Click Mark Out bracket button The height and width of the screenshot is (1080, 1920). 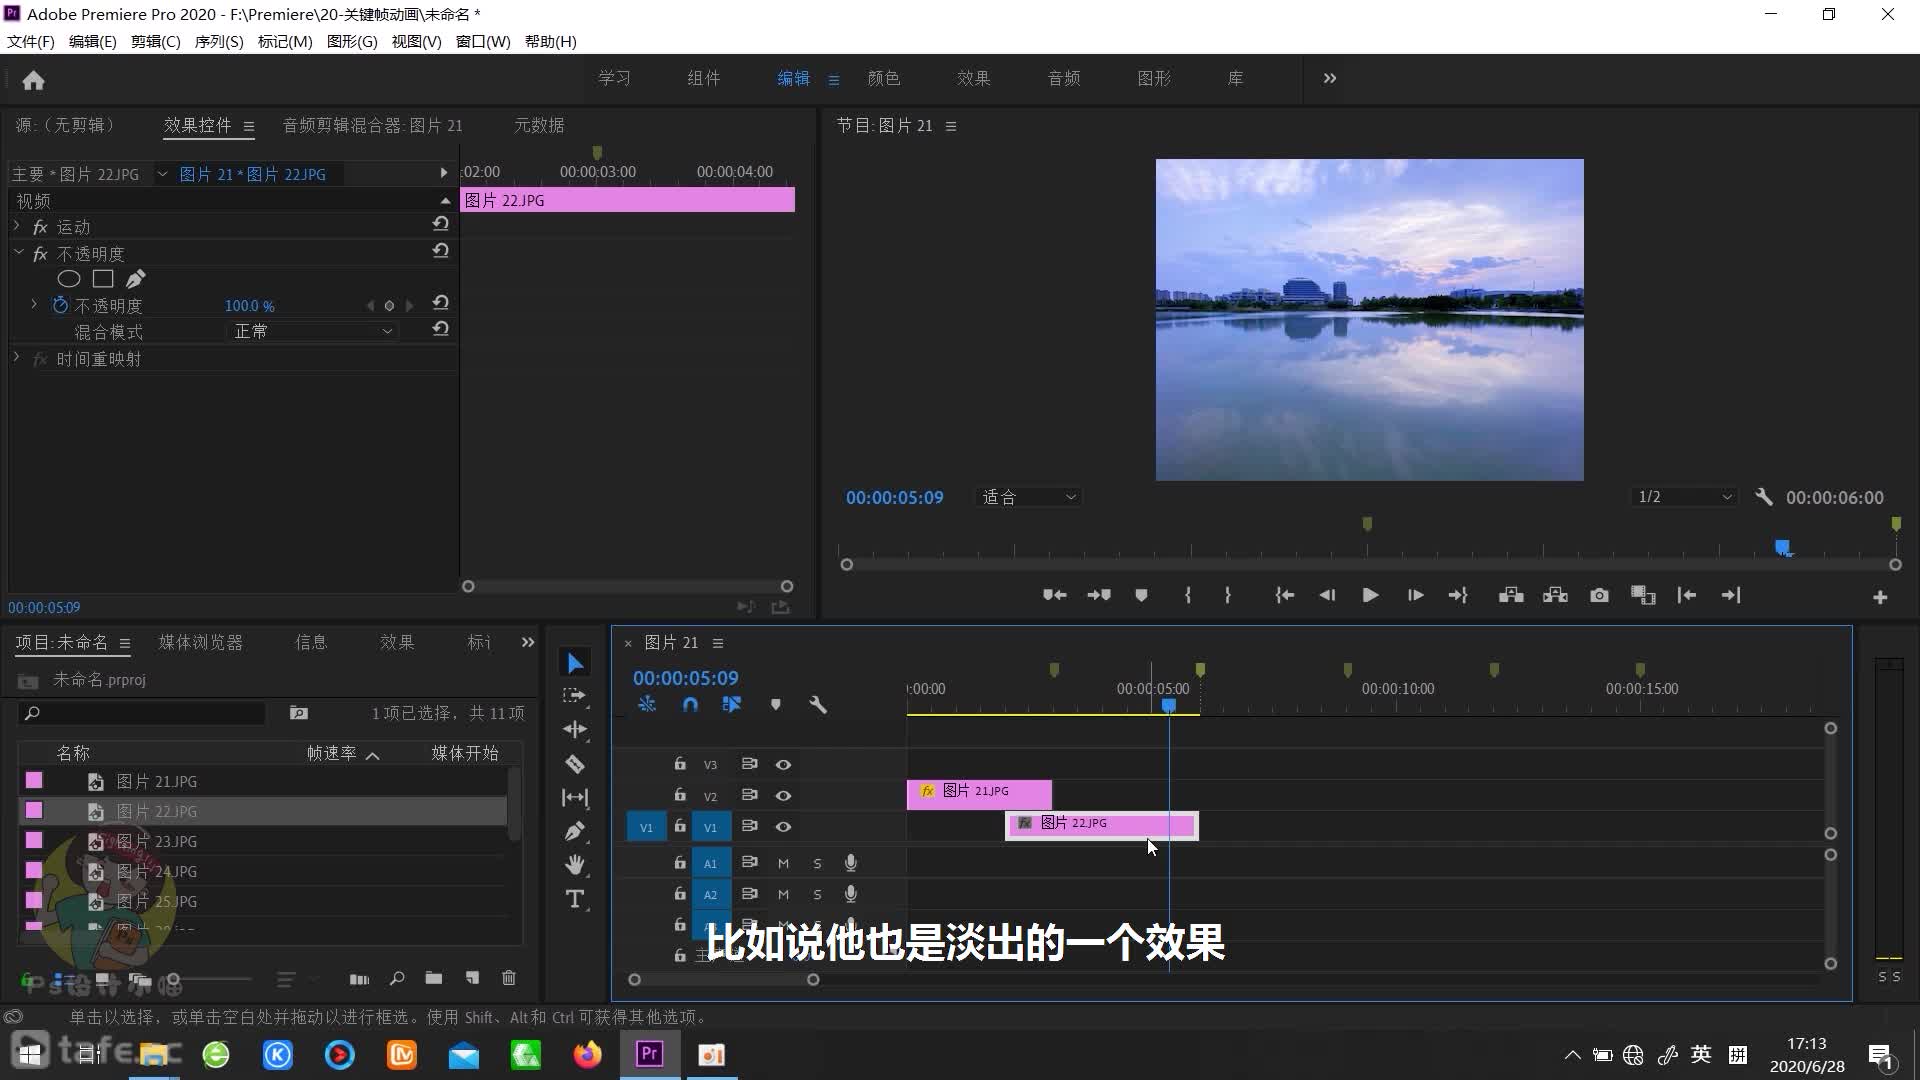tap(1227, 596)
